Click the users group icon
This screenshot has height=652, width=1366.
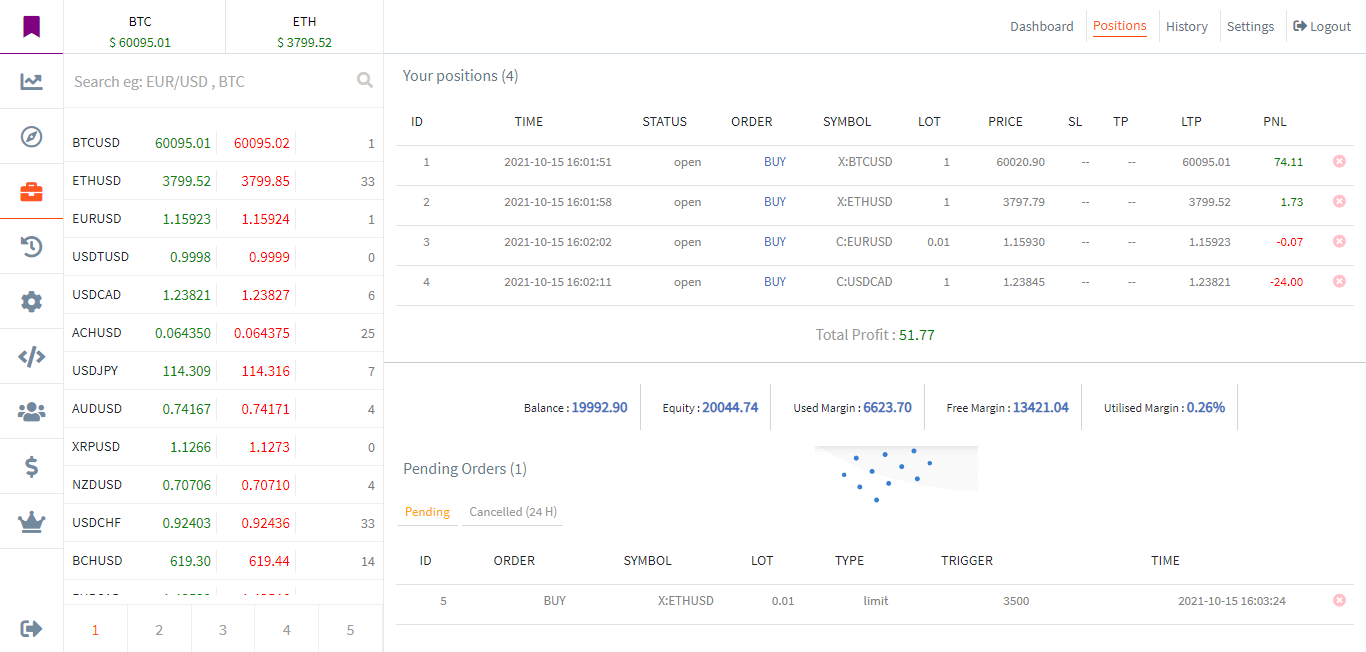coord(31,411)
